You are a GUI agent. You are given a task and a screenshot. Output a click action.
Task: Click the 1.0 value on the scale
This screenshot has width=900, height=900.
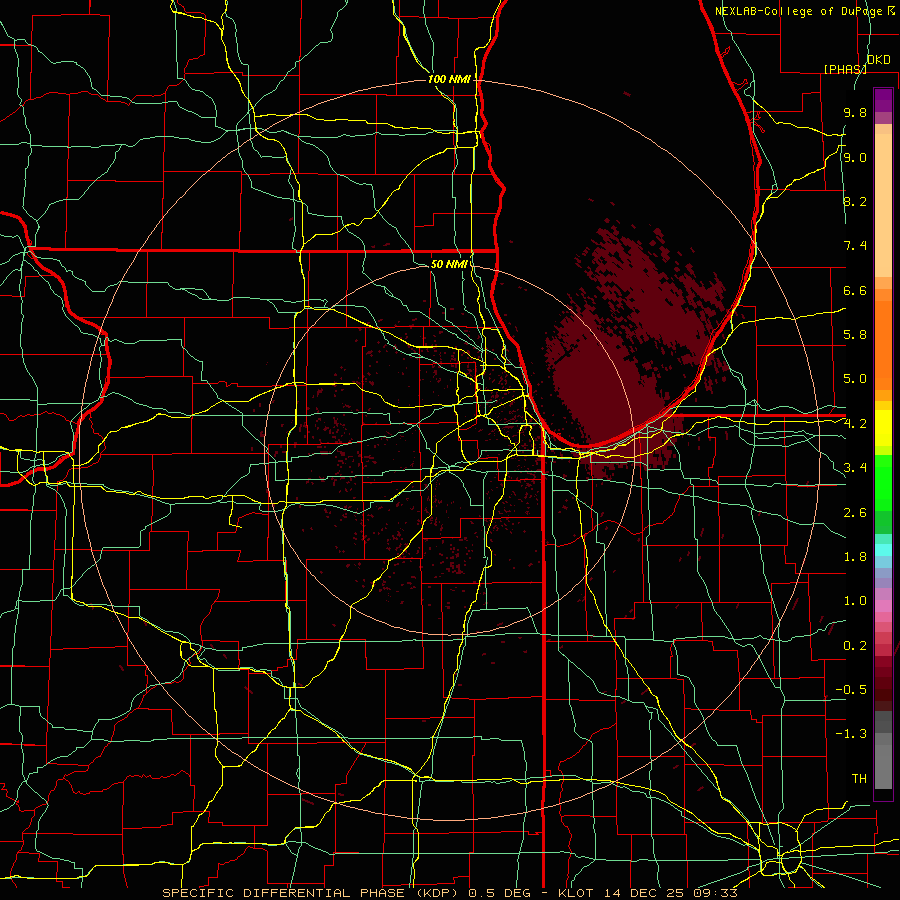[855, 601]
